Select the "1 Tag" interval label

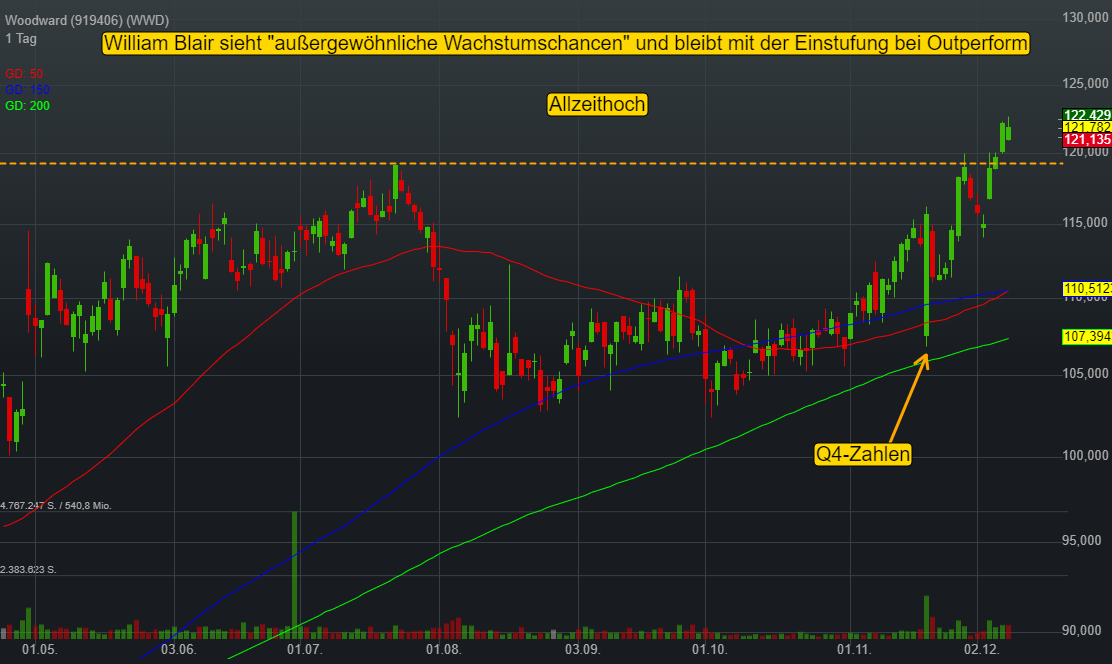coord(21,38)
